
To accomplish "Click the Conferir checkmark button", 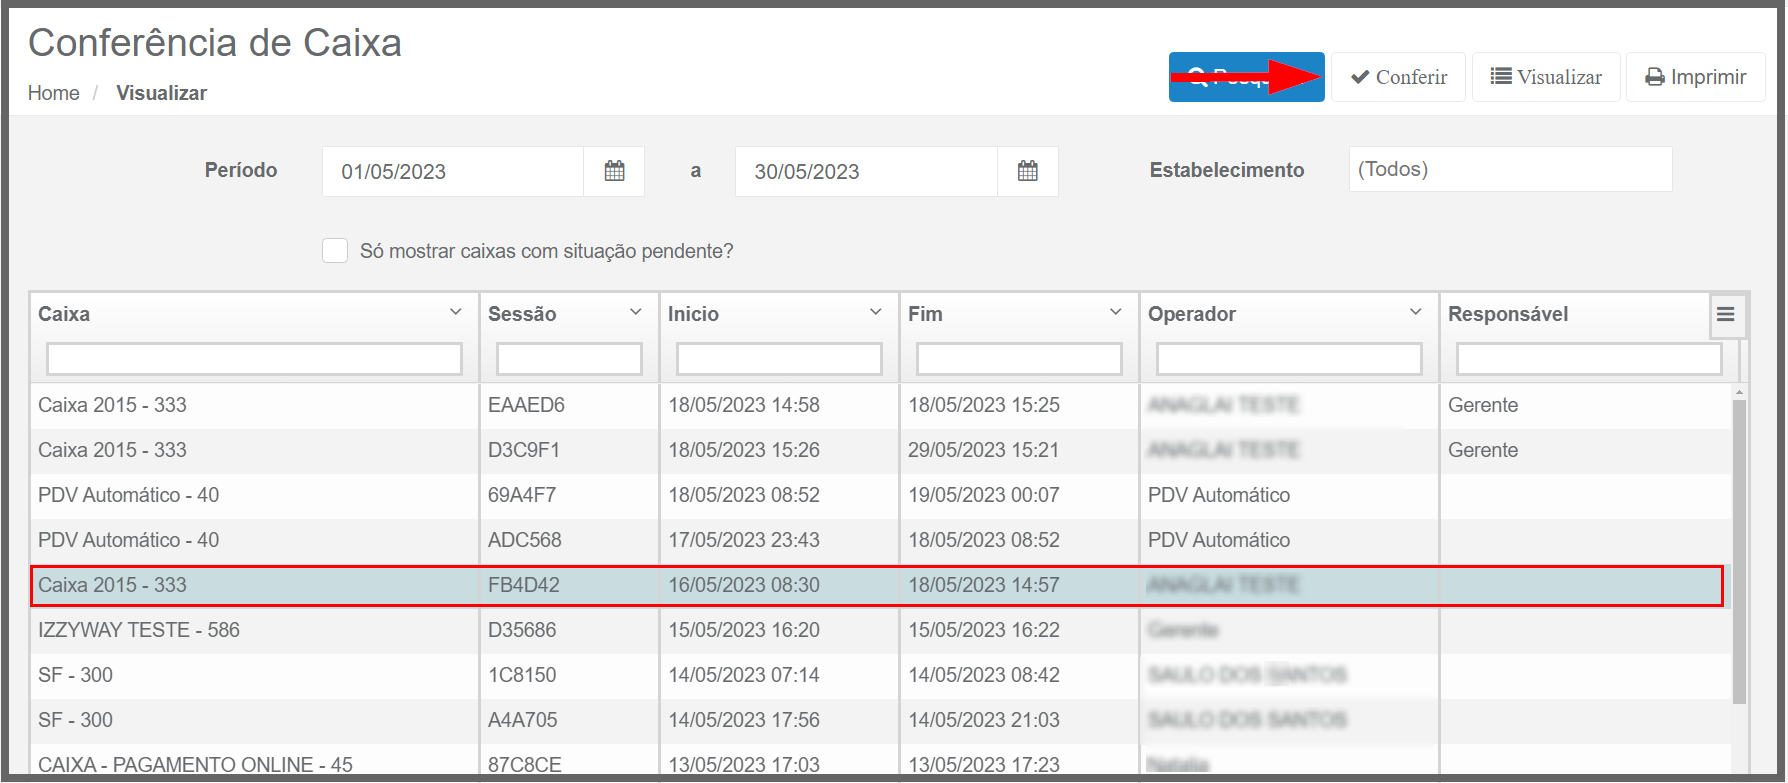I will [1398, 77].
